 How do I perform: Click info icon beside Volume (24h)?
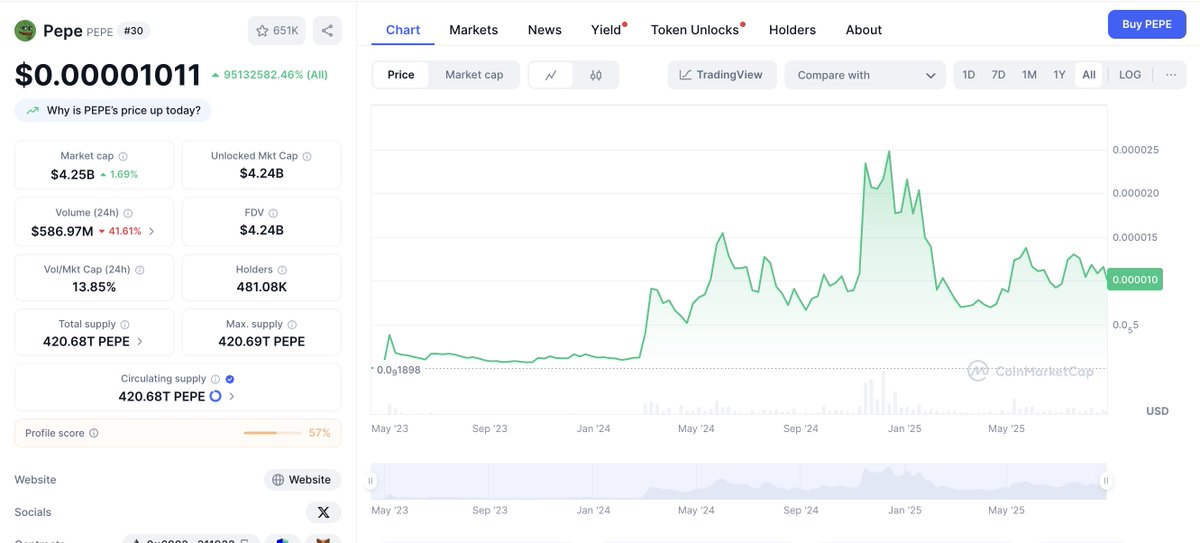[128, 213]
